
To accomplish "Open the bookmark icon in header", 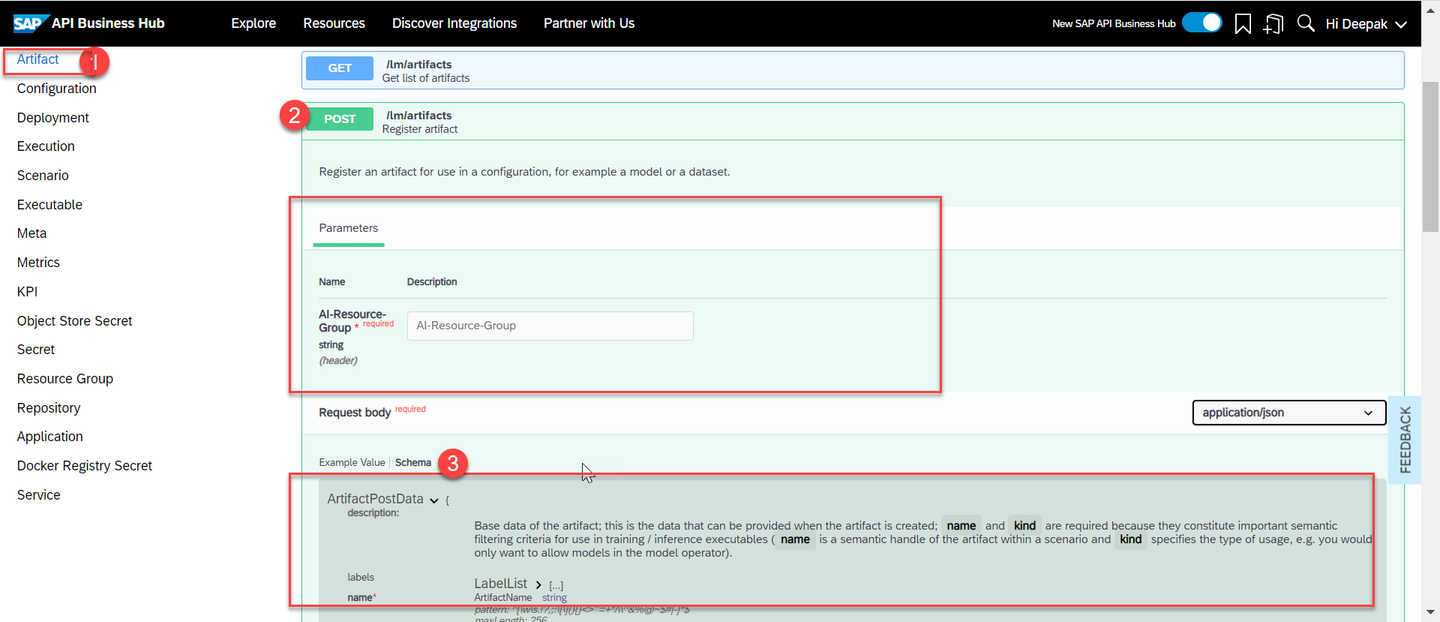I will (x=1243, y=24).
